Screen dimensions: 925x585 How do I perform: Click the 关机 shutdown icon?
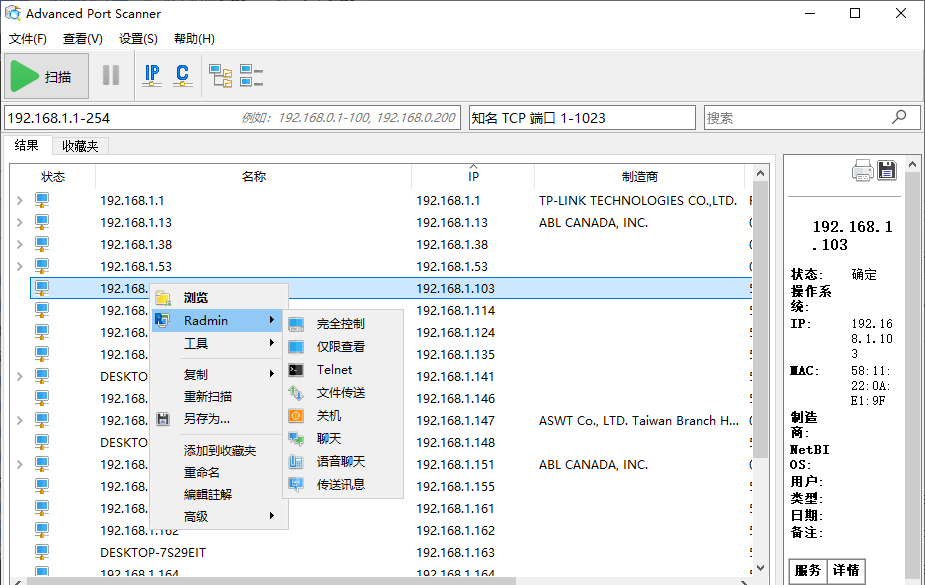[296, 416]
